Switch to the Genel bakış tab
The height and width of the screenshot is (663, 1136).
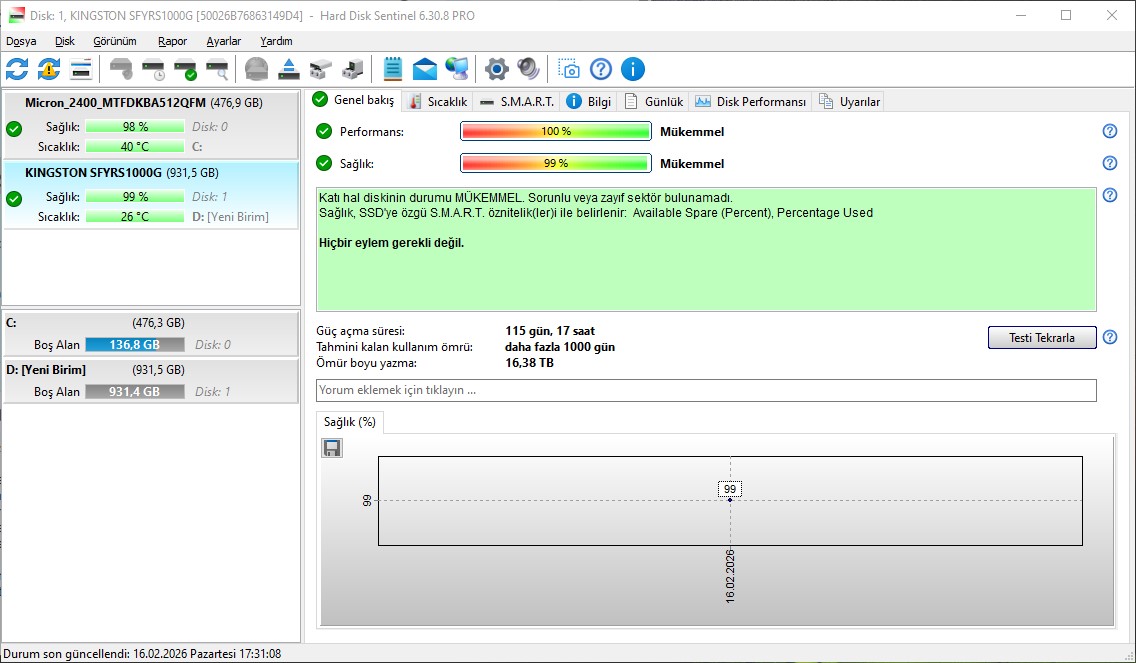(354, 100)
